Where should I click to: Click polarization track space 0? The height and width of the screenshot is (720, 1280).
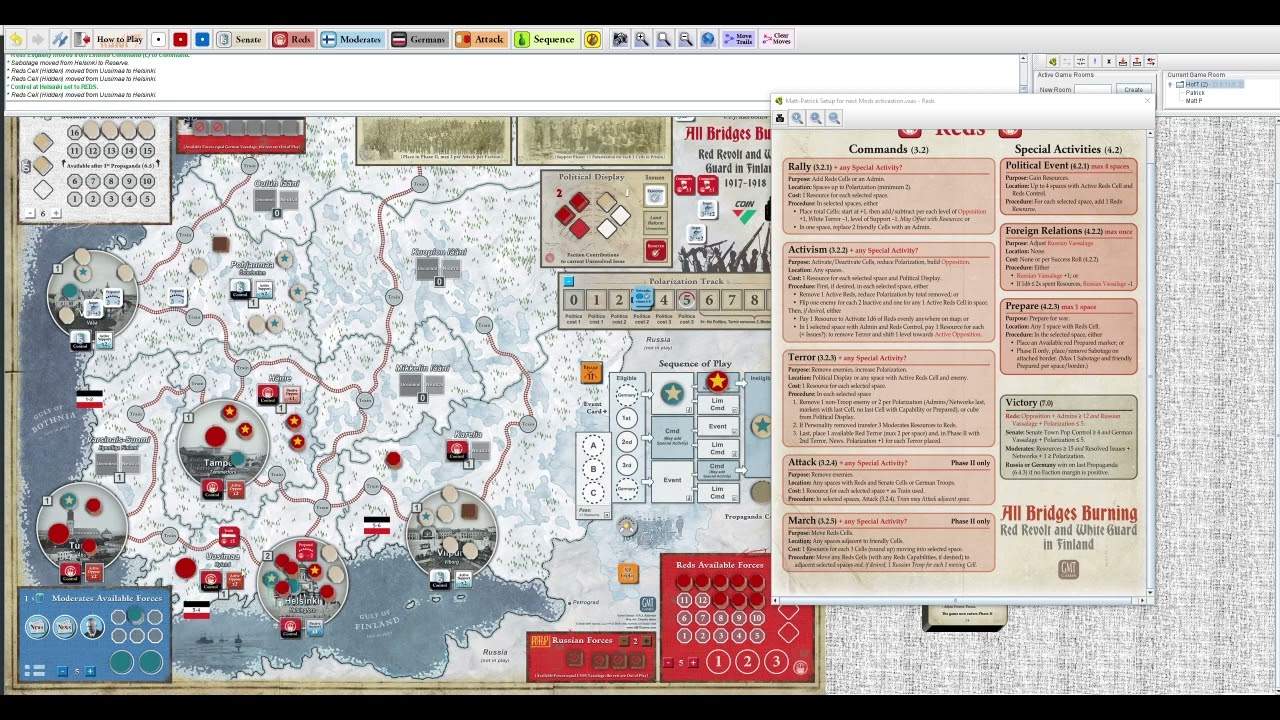[x=573, y=299]
